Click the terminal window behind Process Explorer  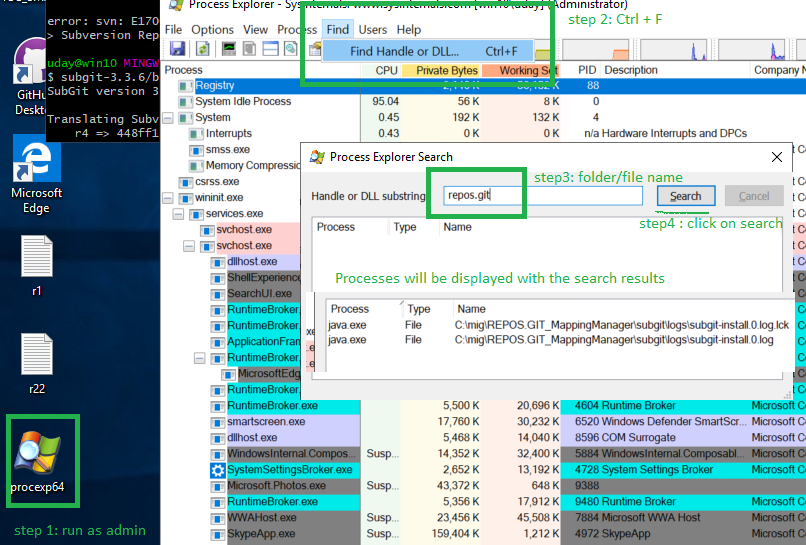click(x=103, y=72)
